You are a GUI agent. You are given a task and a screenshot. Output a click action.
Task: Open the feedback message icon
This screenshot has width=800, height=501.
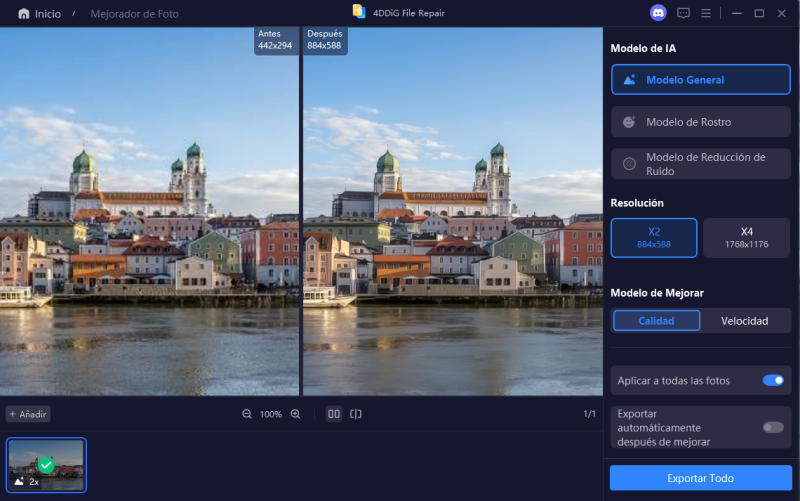[x=684, y=13]
